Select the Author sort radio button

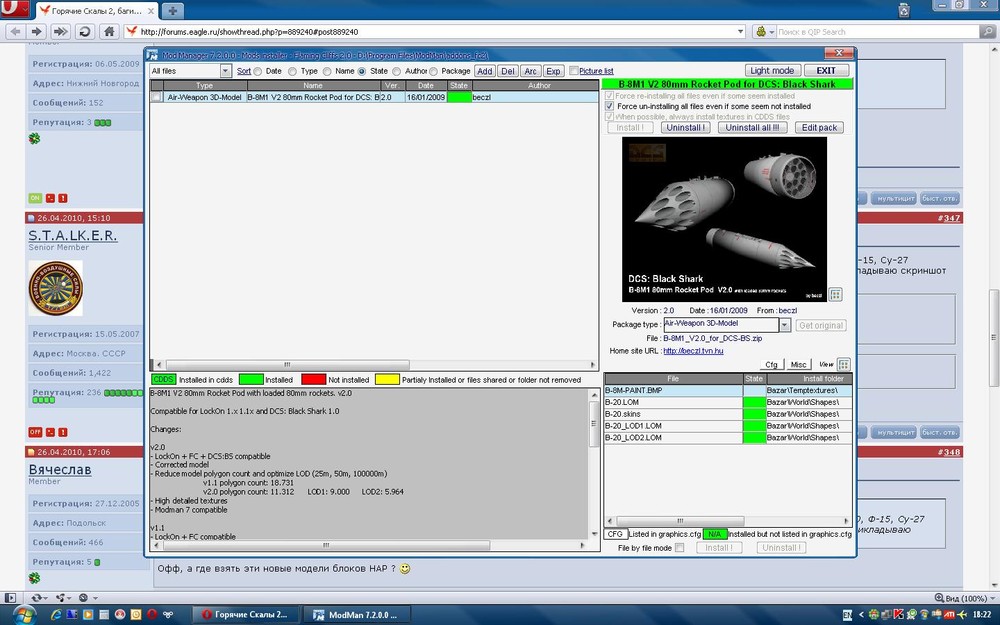pyautogui.click(x=397, y=71)
